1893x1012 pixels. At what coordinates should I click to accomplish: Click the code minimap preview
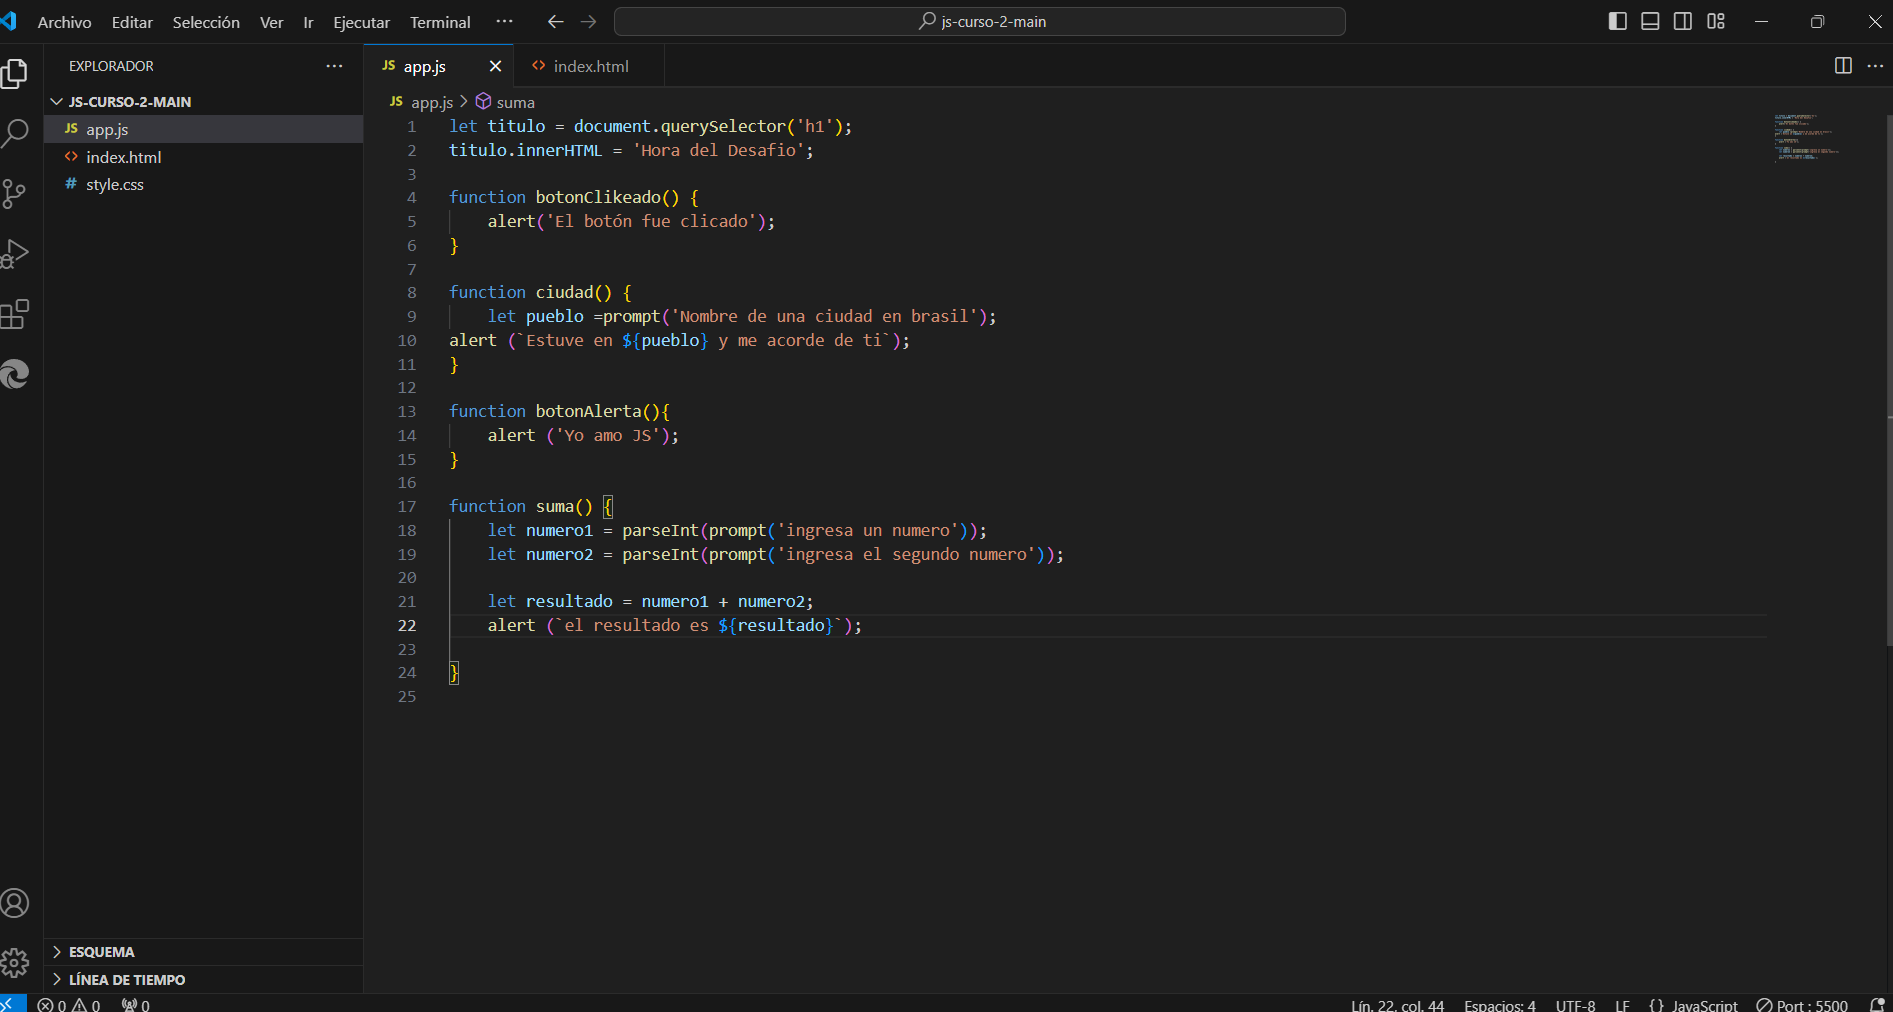(x=1806, y=137)
